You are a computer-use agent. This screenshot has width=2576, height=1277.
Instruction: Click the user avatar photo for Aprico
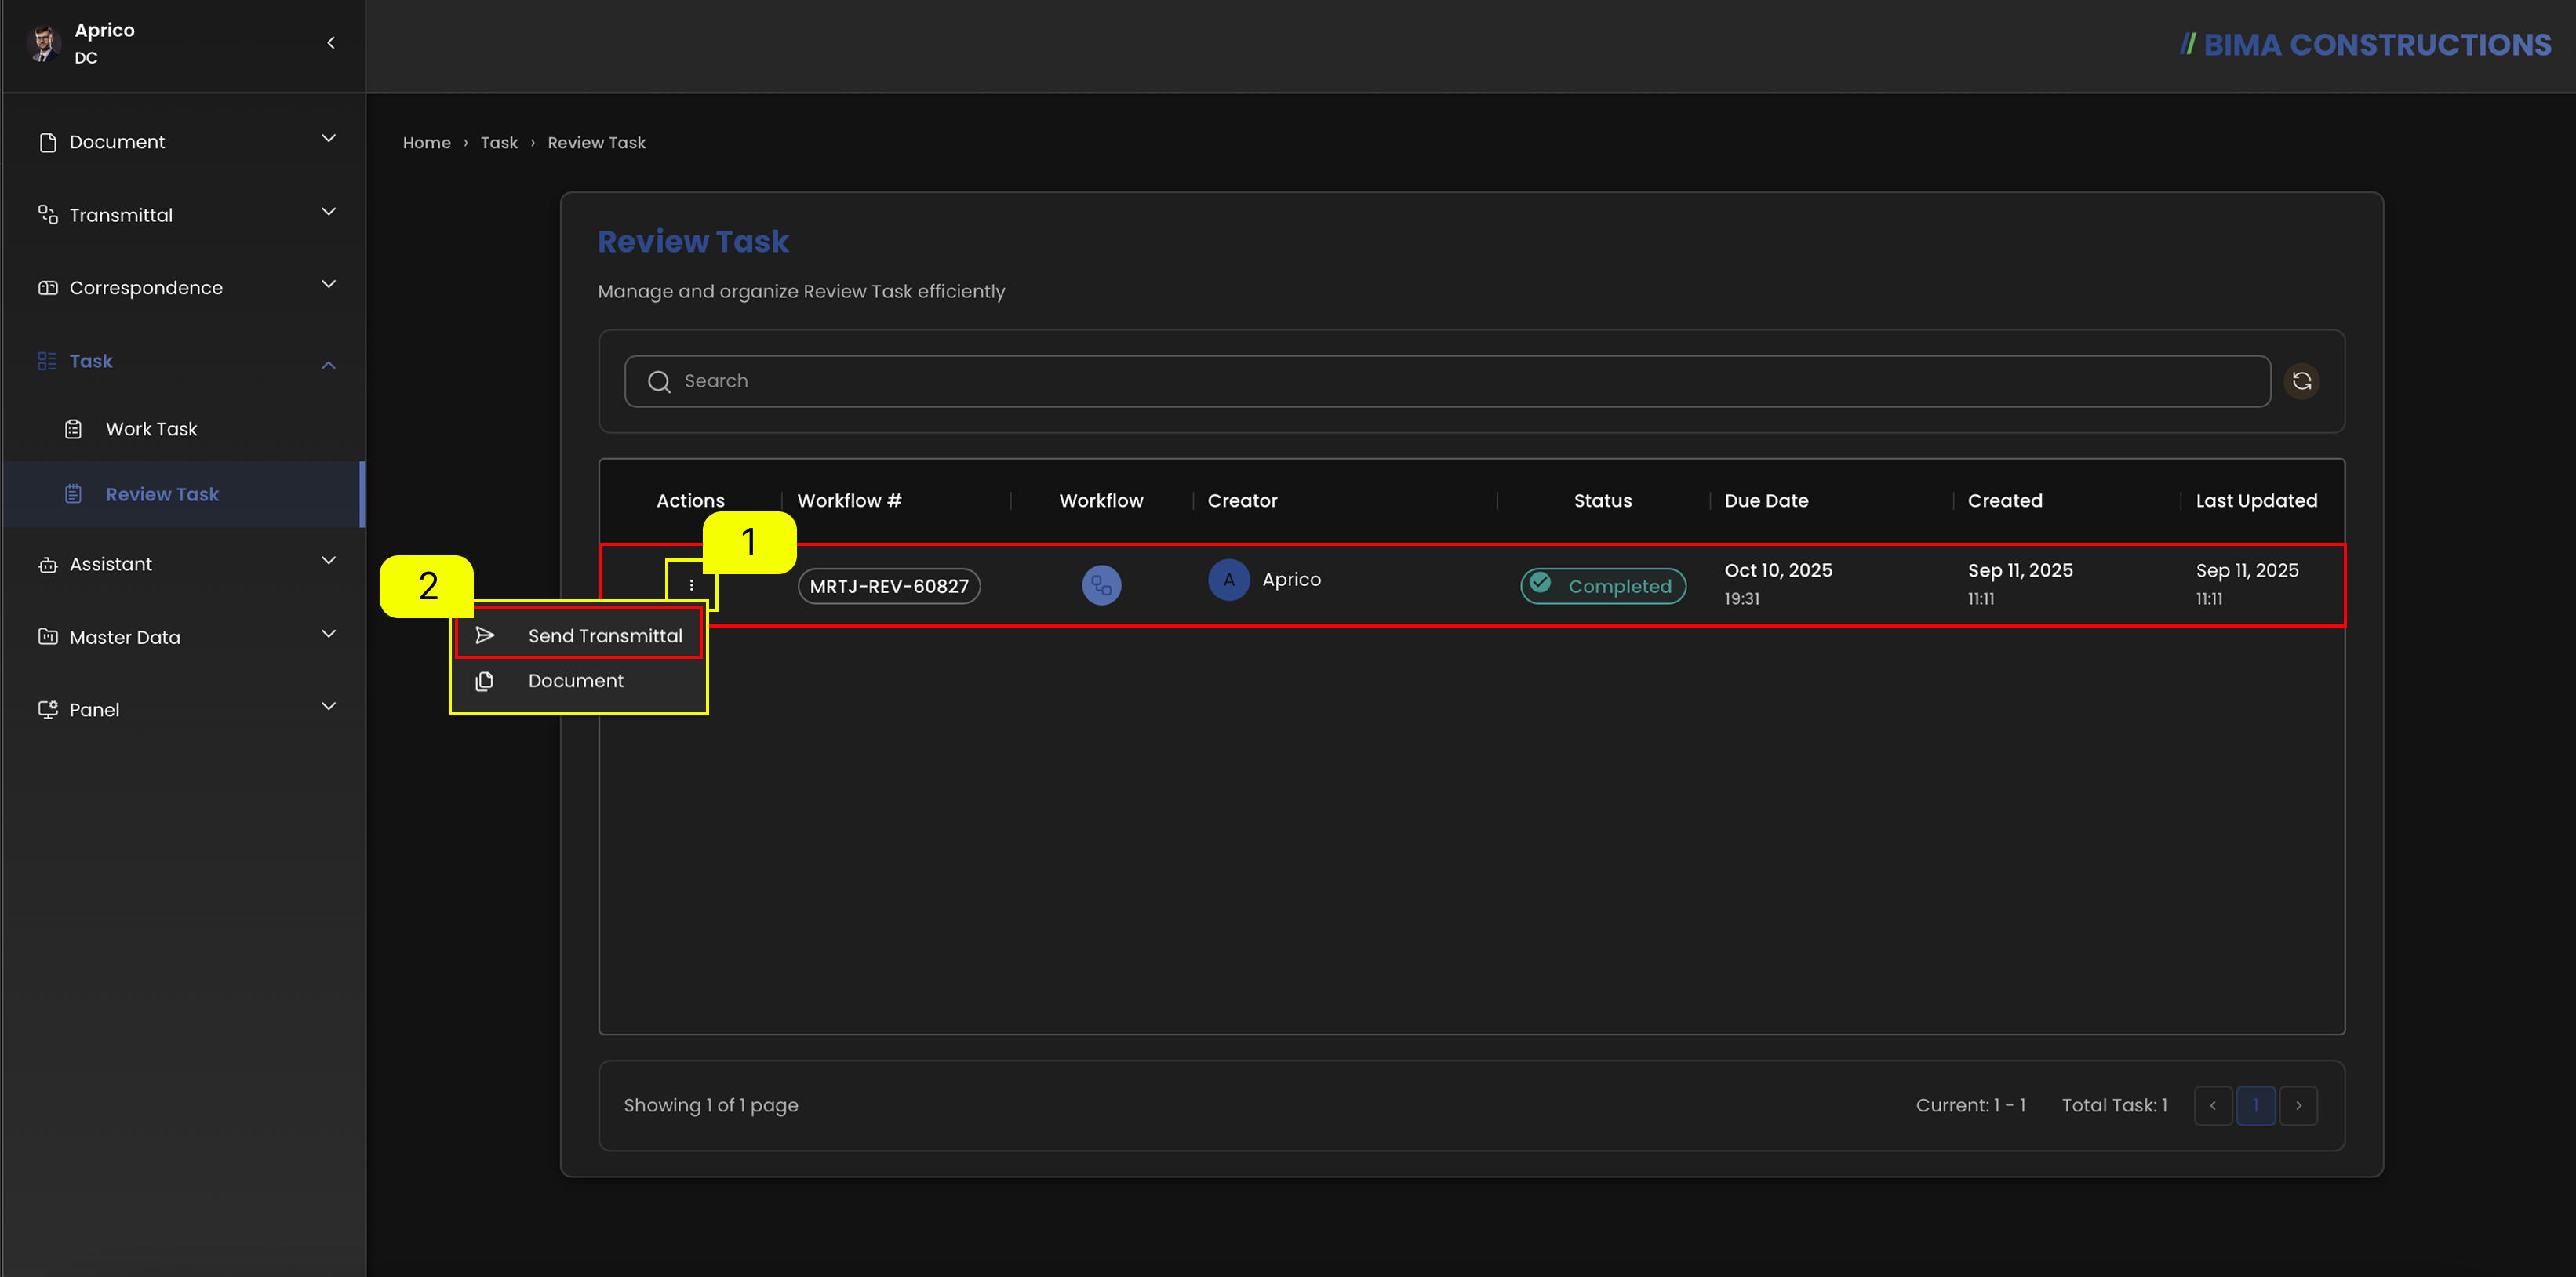43,43
